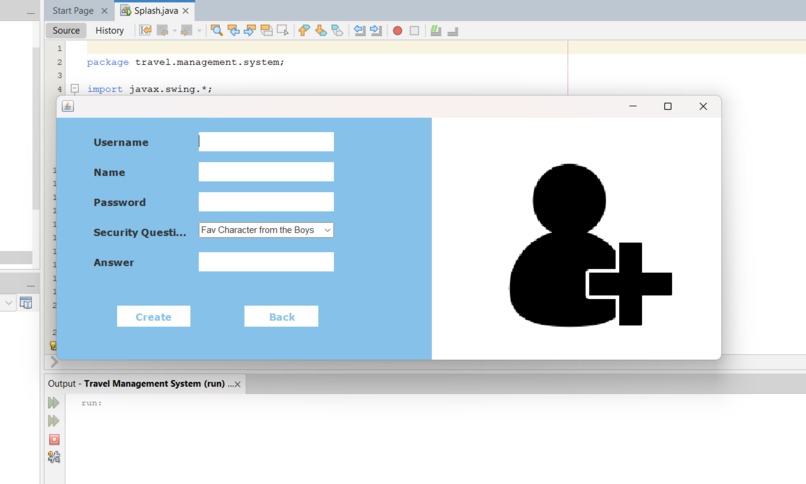Open the Start Page tab

(x=73, y=10)
